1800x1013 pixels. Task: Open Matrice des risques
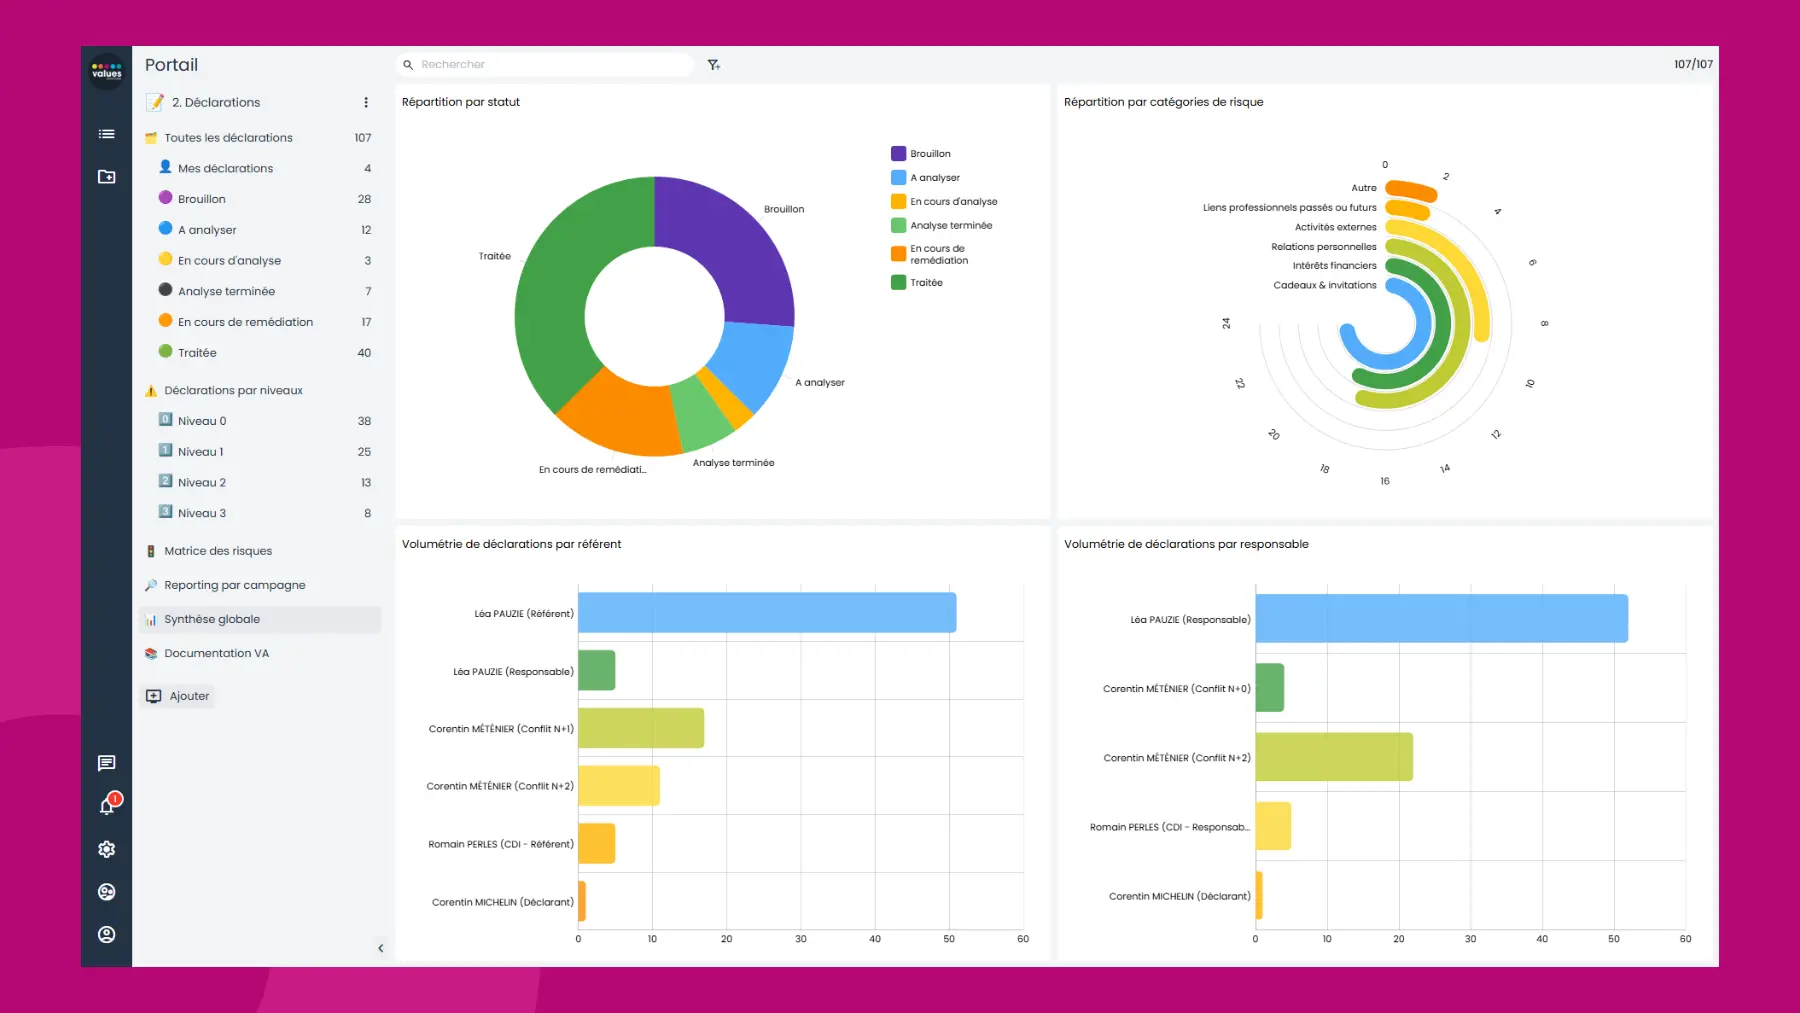pyautogui.click(x=218, y=551)
